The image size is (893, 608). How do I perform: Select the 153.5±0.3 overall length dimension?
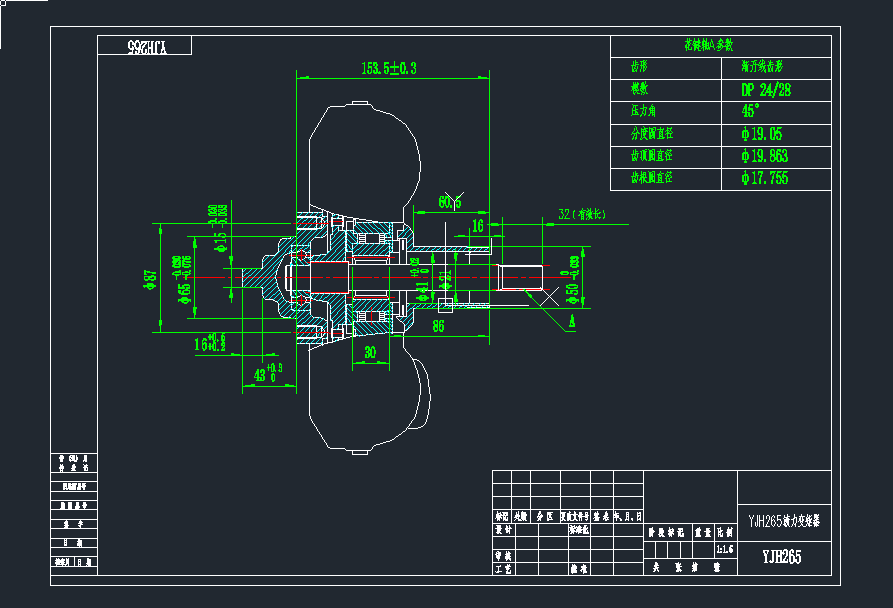pyautogui.click(x=389, y=68)
